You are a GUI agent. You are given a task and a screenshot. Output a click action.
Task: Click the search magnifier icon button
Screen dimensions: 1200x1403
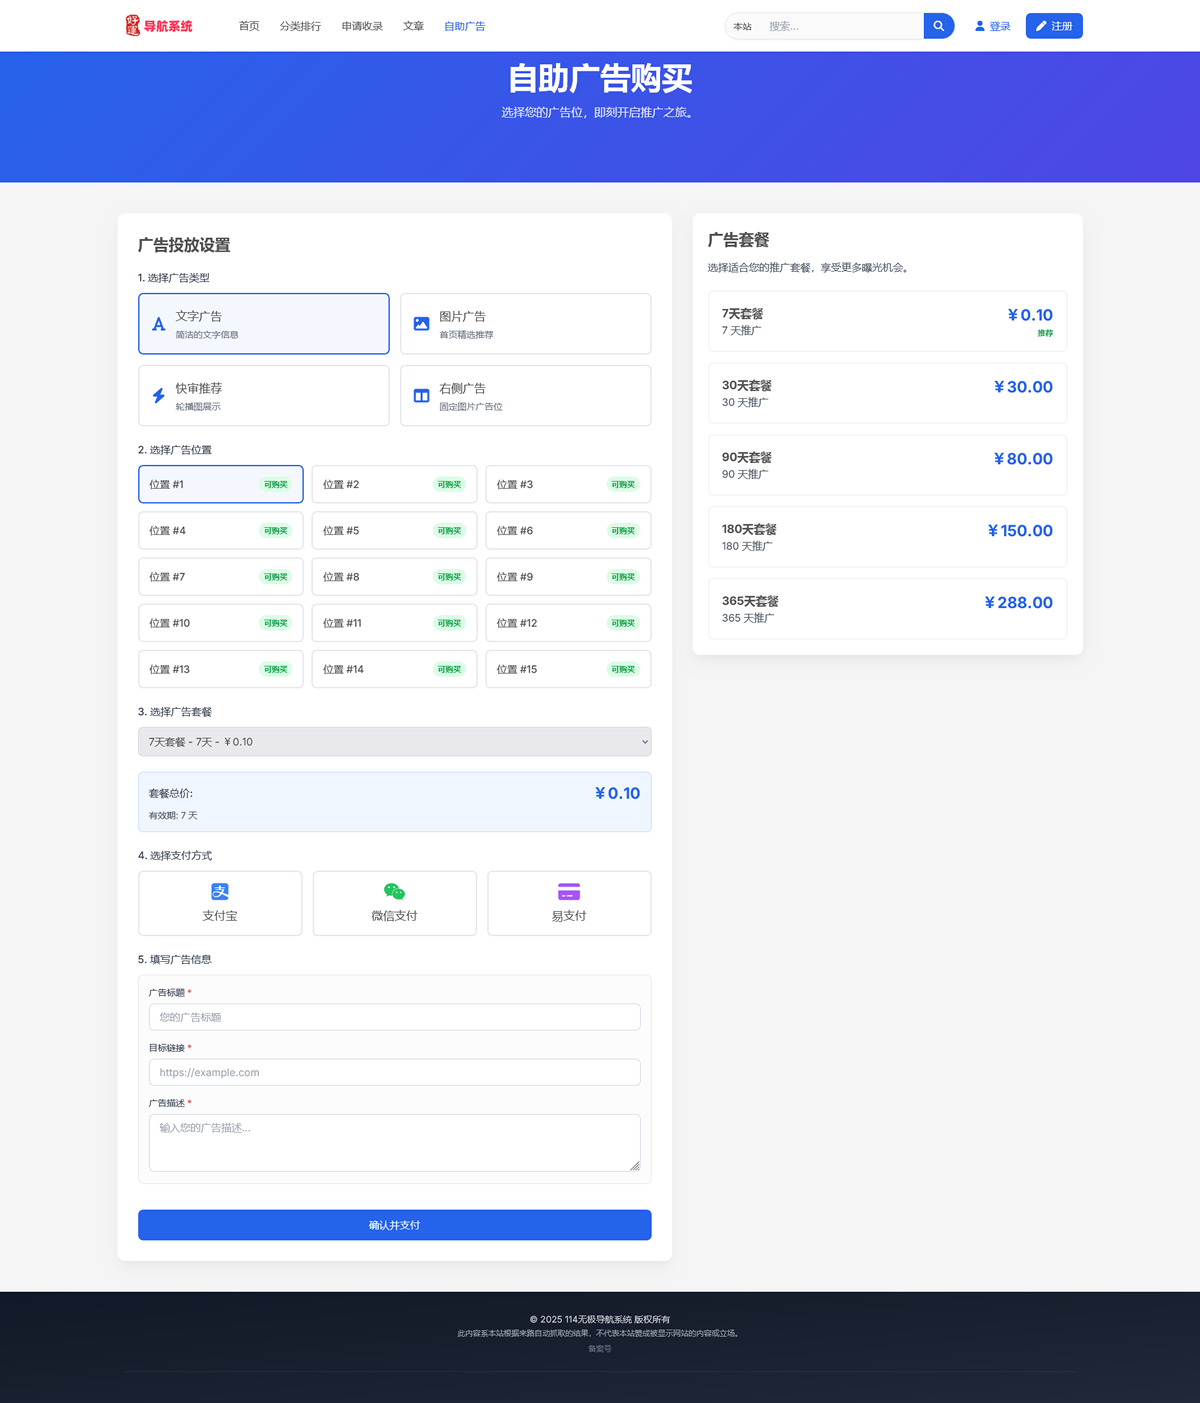938,26
